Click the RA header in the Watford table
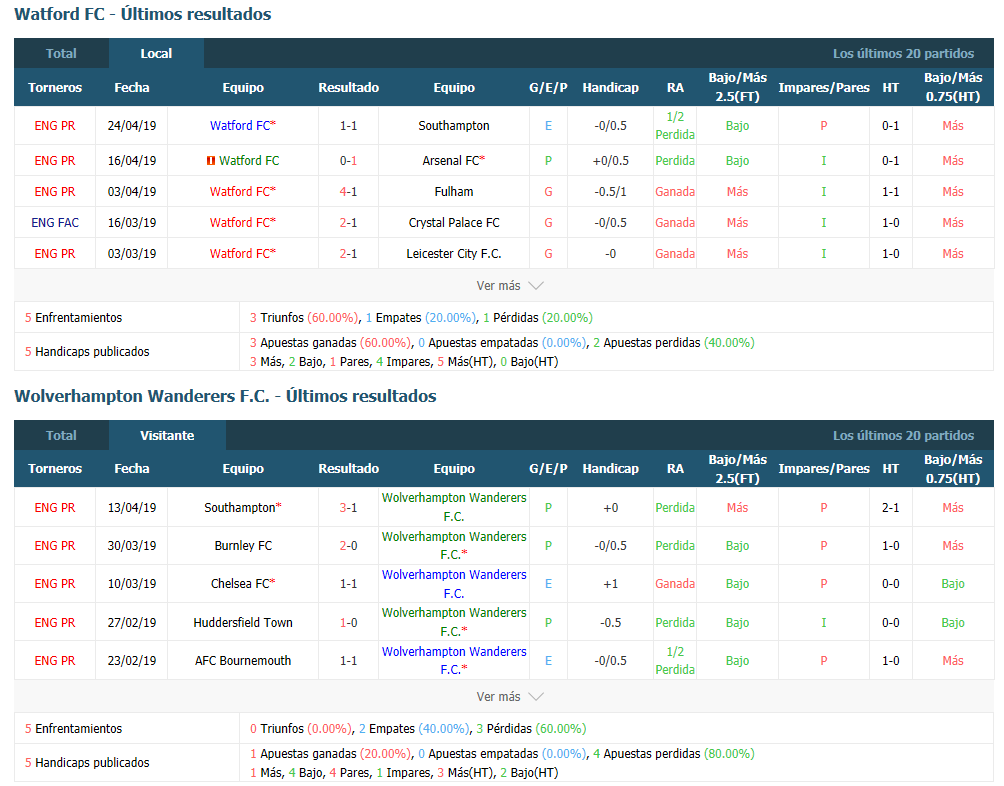This screenshot has height=786, width=1004. tap(675, 88)
